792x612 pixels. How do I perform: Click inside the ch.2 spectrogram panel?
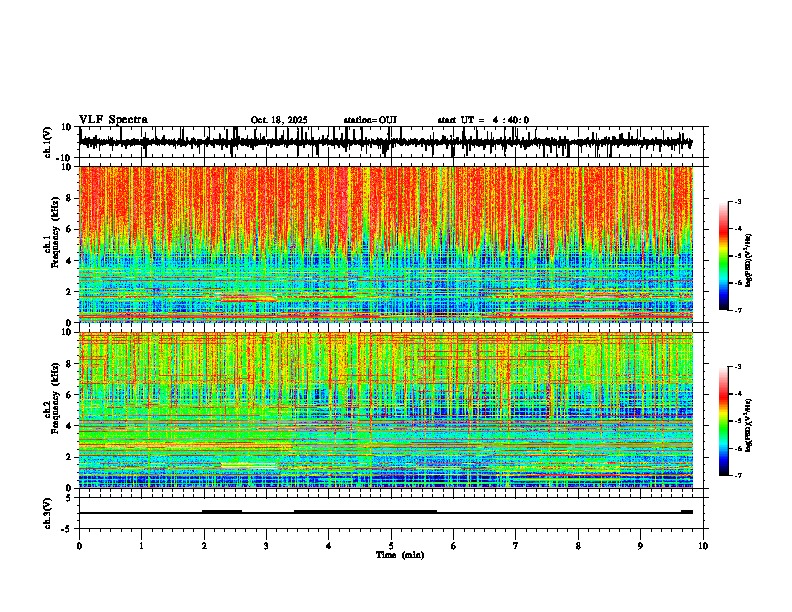coord(386,410)
